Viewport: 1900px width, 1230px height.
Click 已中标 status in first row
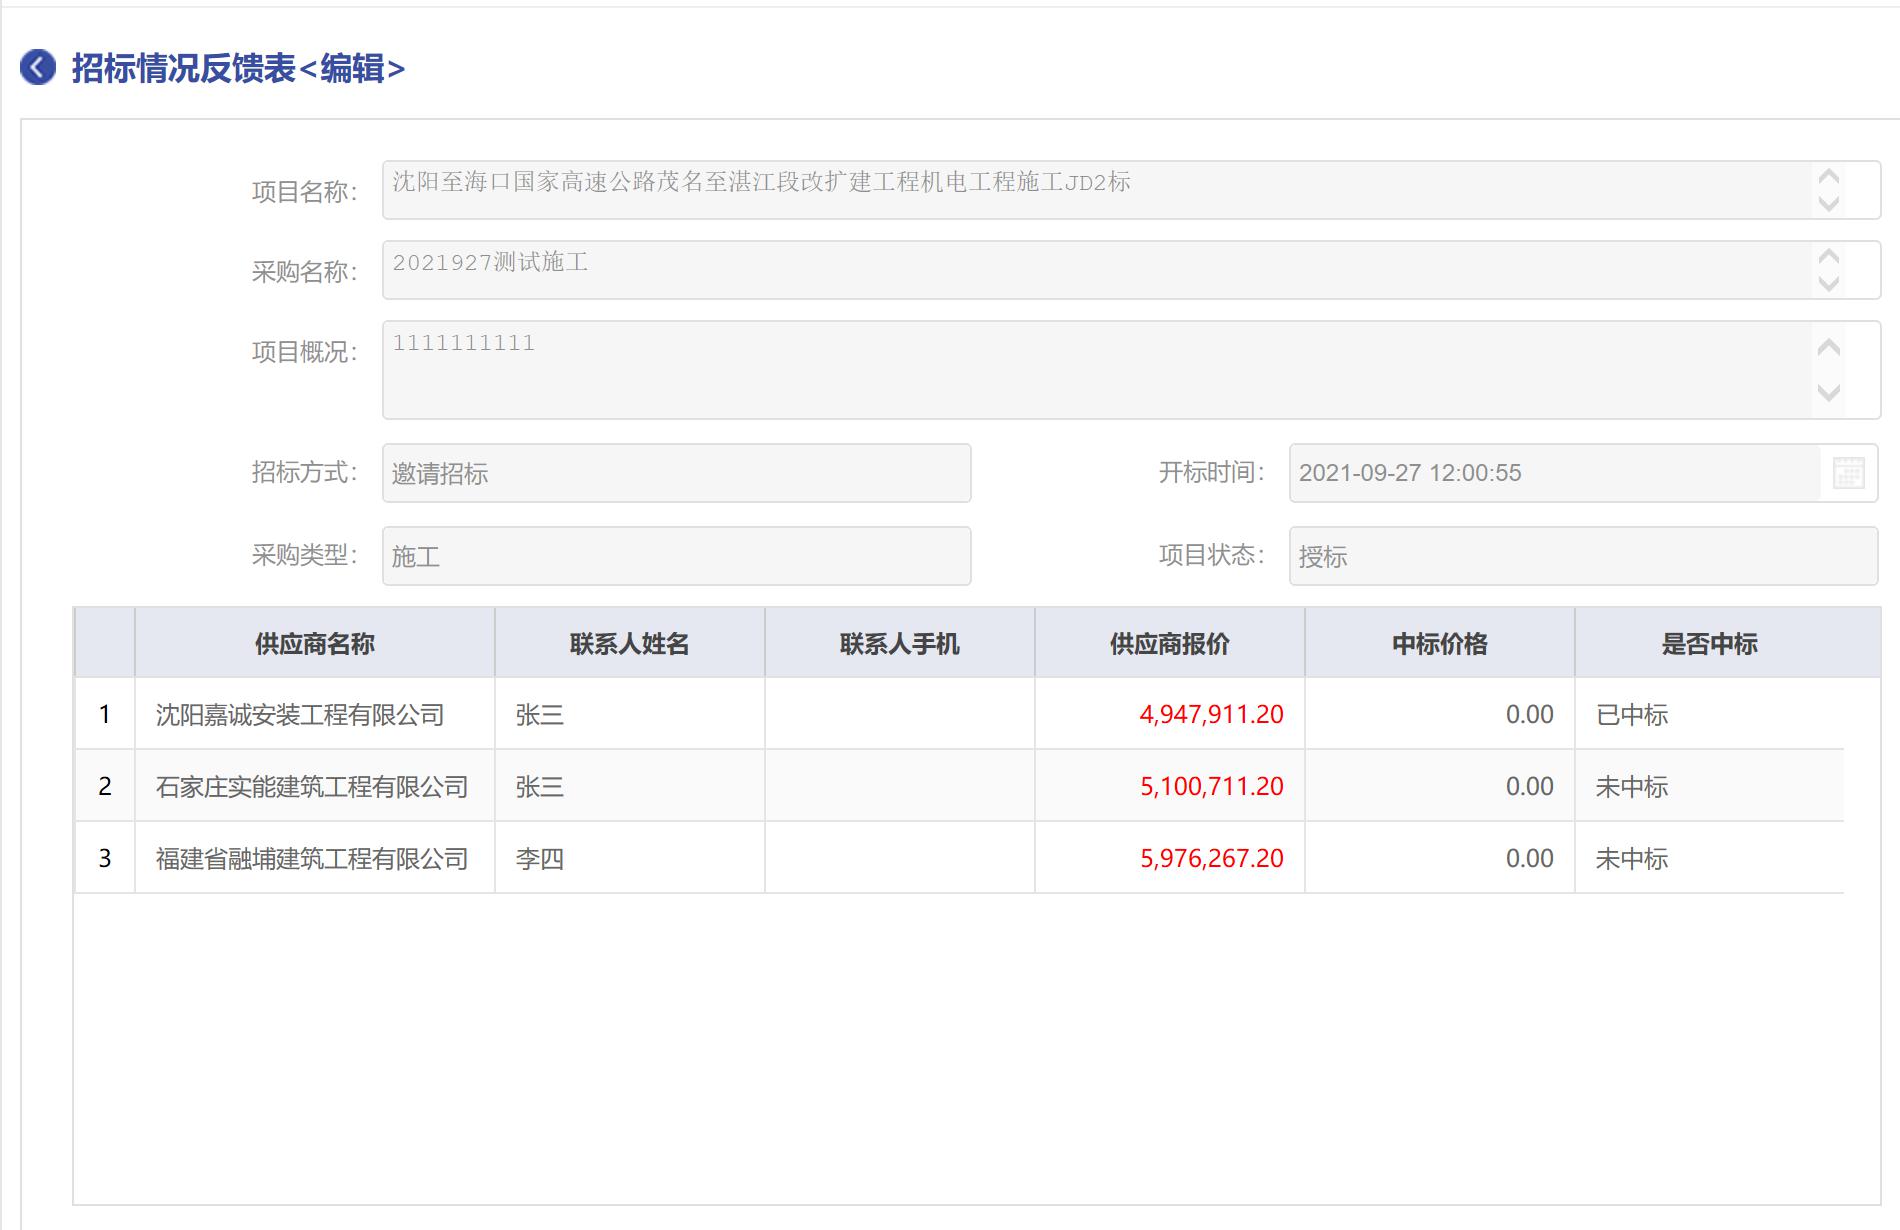click(x=1632, y=715)
